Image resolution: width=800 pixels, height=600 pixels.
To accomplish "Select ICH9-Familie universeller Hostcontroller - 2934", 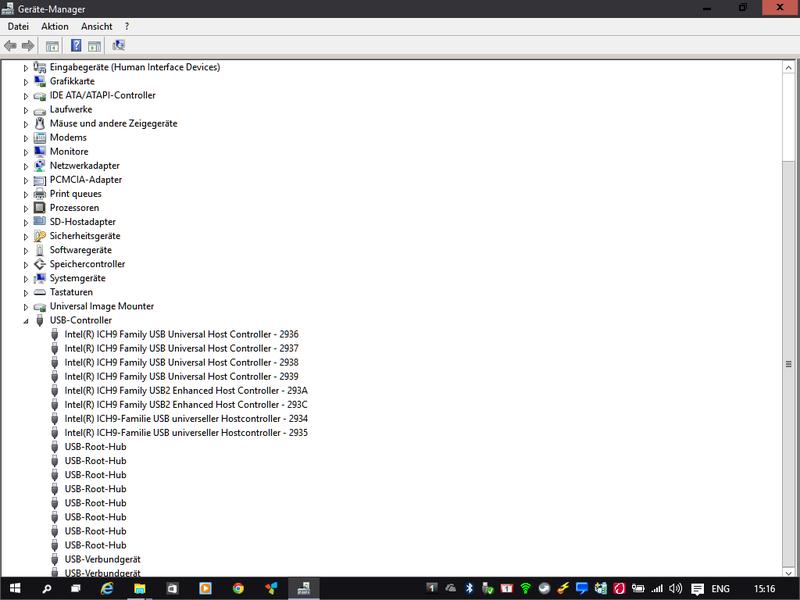I will click(x=186, y=419).
